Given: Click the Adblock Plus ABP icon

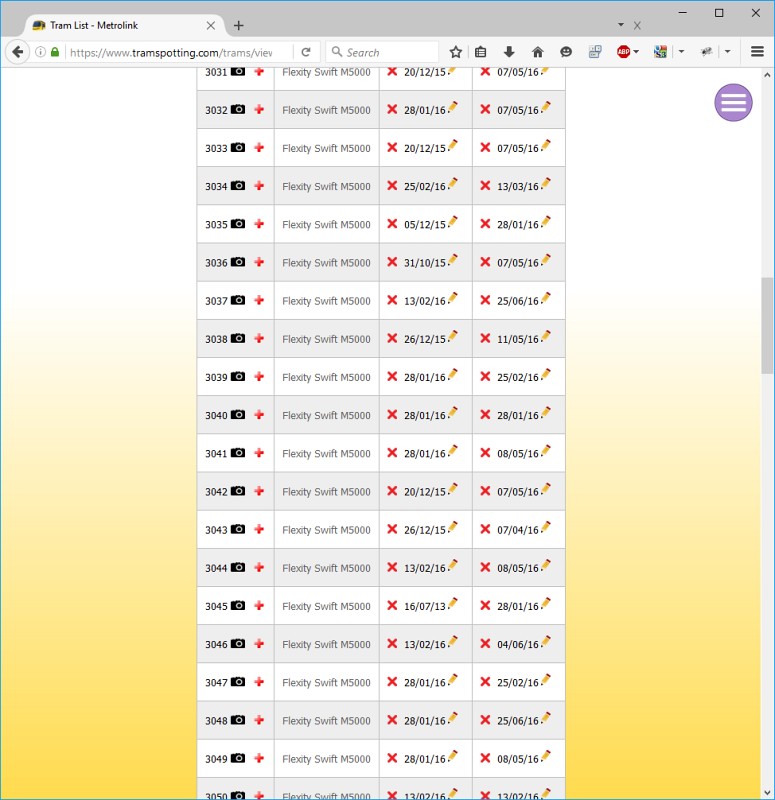Looking at the screenshot, I should click(x=623, y=52).
